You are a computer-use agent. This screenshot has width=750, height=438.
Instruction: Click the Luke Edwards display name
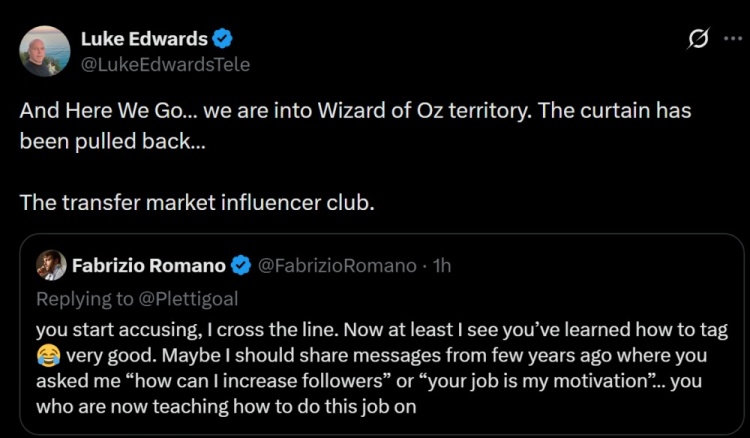tap(144, 39)
